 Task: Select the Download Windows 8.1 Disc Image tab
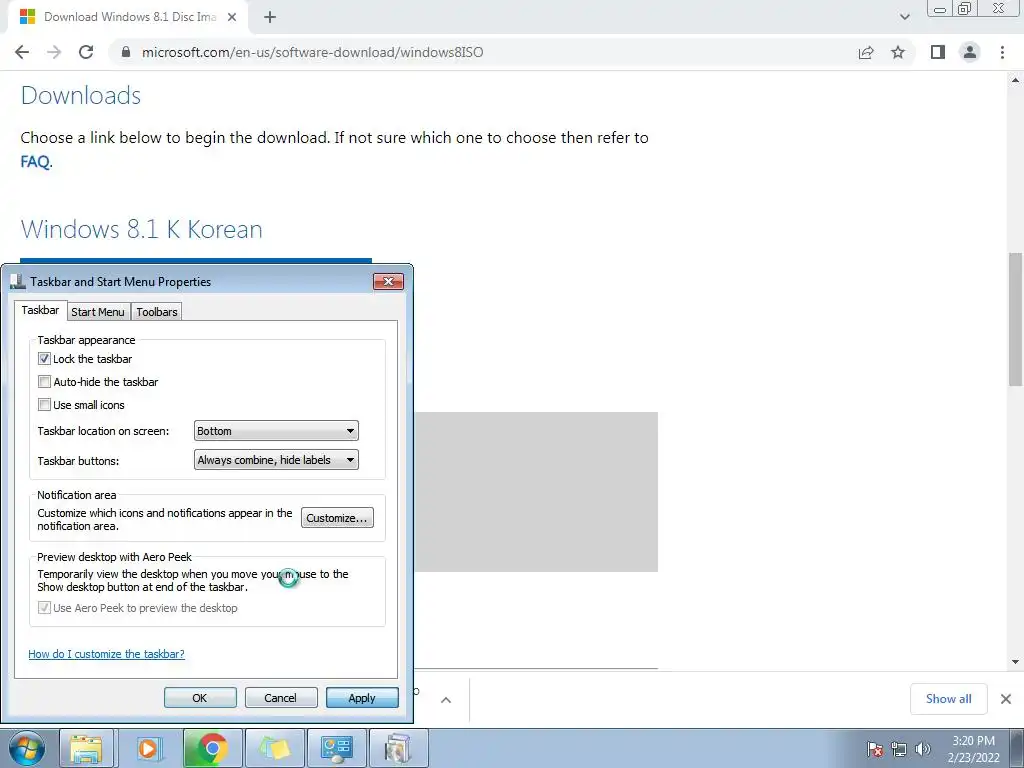tap(129, 17)
